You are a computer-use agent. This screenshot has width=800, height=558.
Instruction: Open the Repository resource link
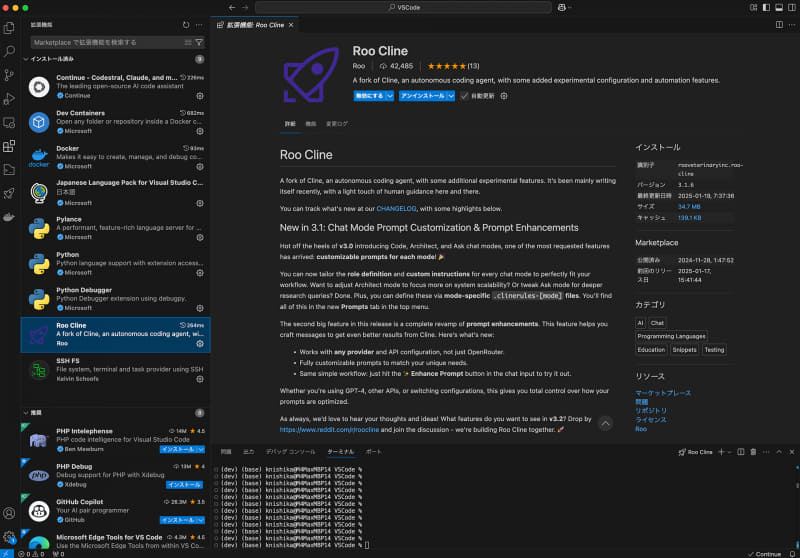(x=651, y=411)
